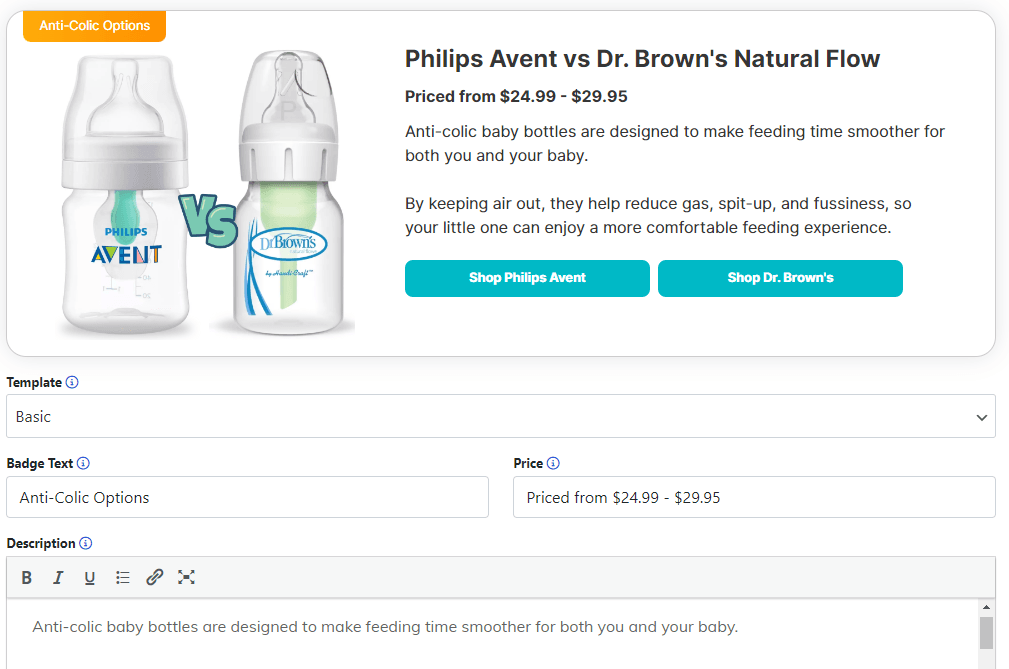
Task: Toggle bold formatting in the description editor
Action: coord(26,577)
